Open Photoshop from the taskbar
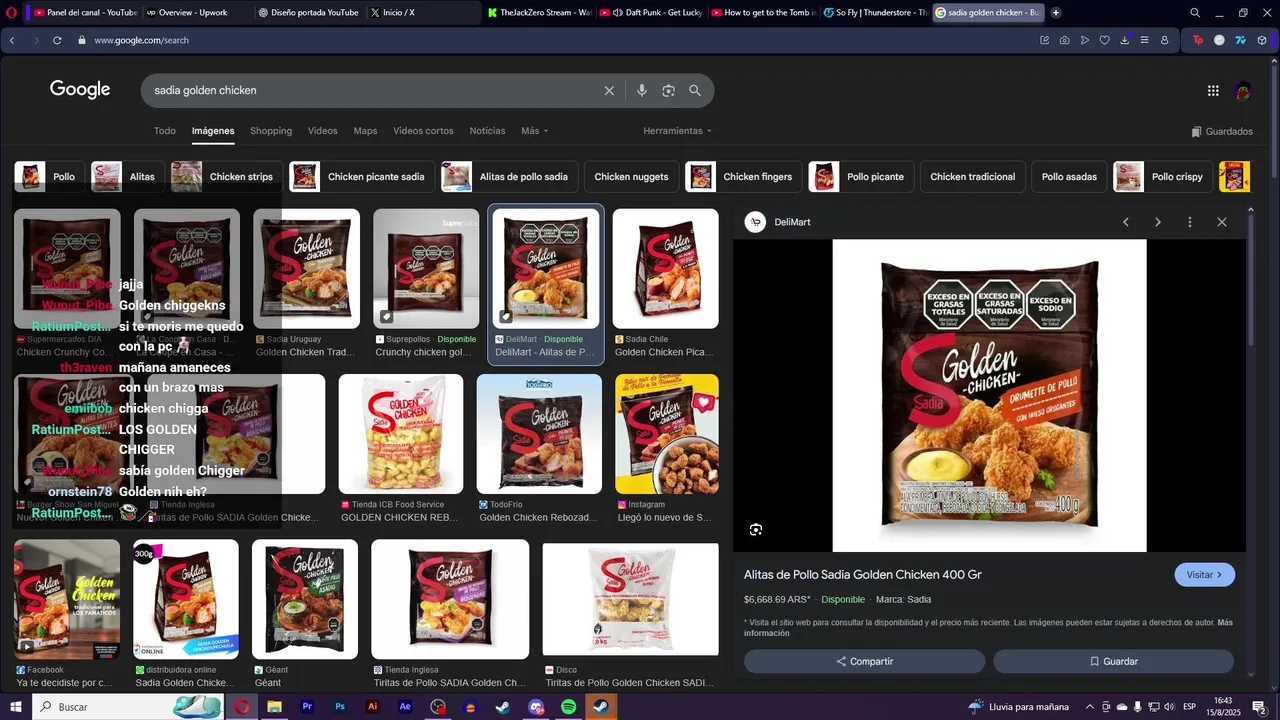Screen dimensions: 1280x720 [340, 707]
